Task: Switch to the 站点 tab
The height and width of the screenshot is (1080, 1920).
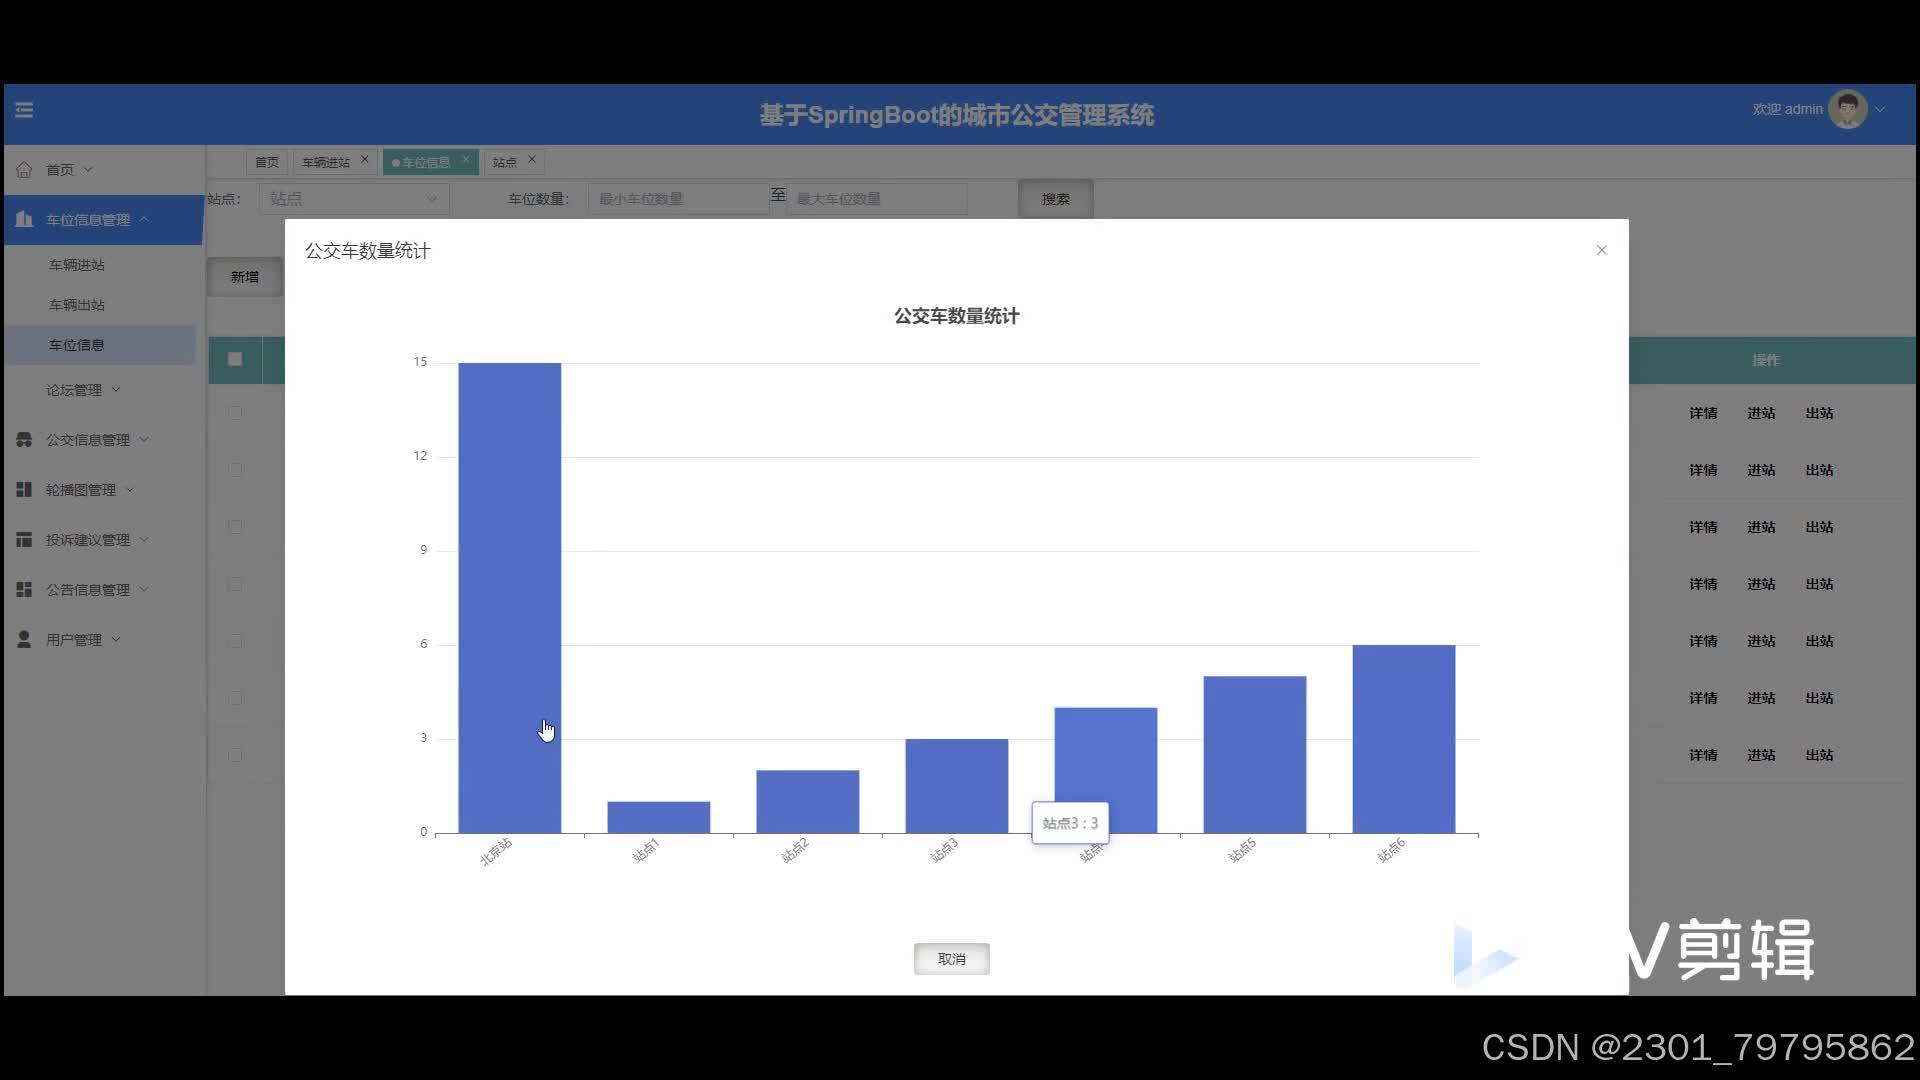Action: pyautogui.click(x=505, y=162)
